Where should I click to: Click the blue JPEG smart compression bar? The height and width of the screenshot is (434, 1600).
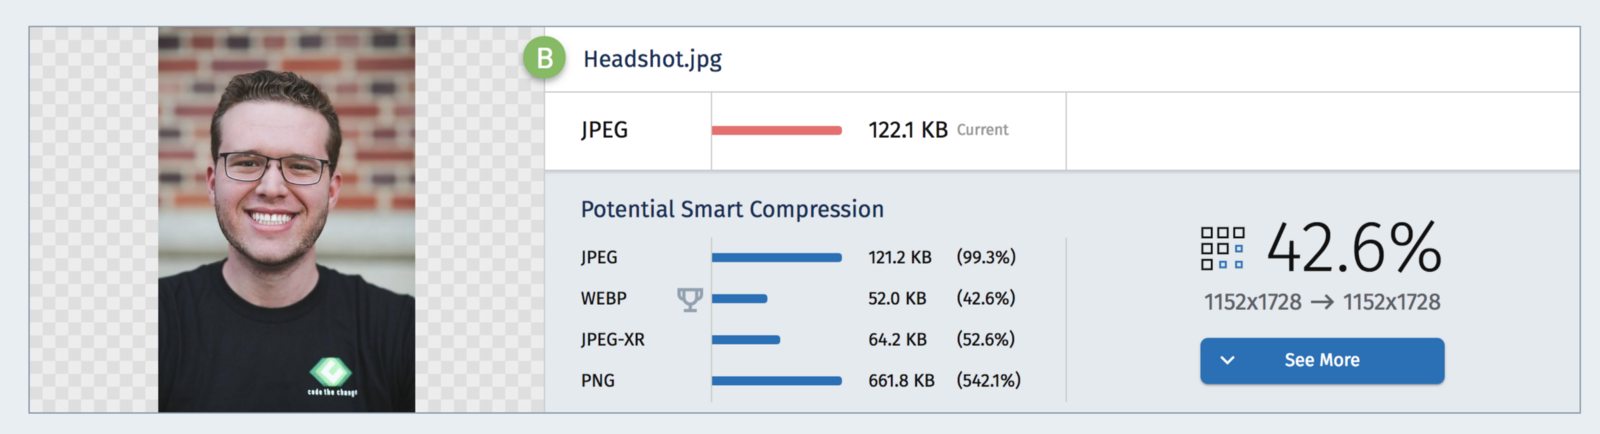(x=776, y=258)
